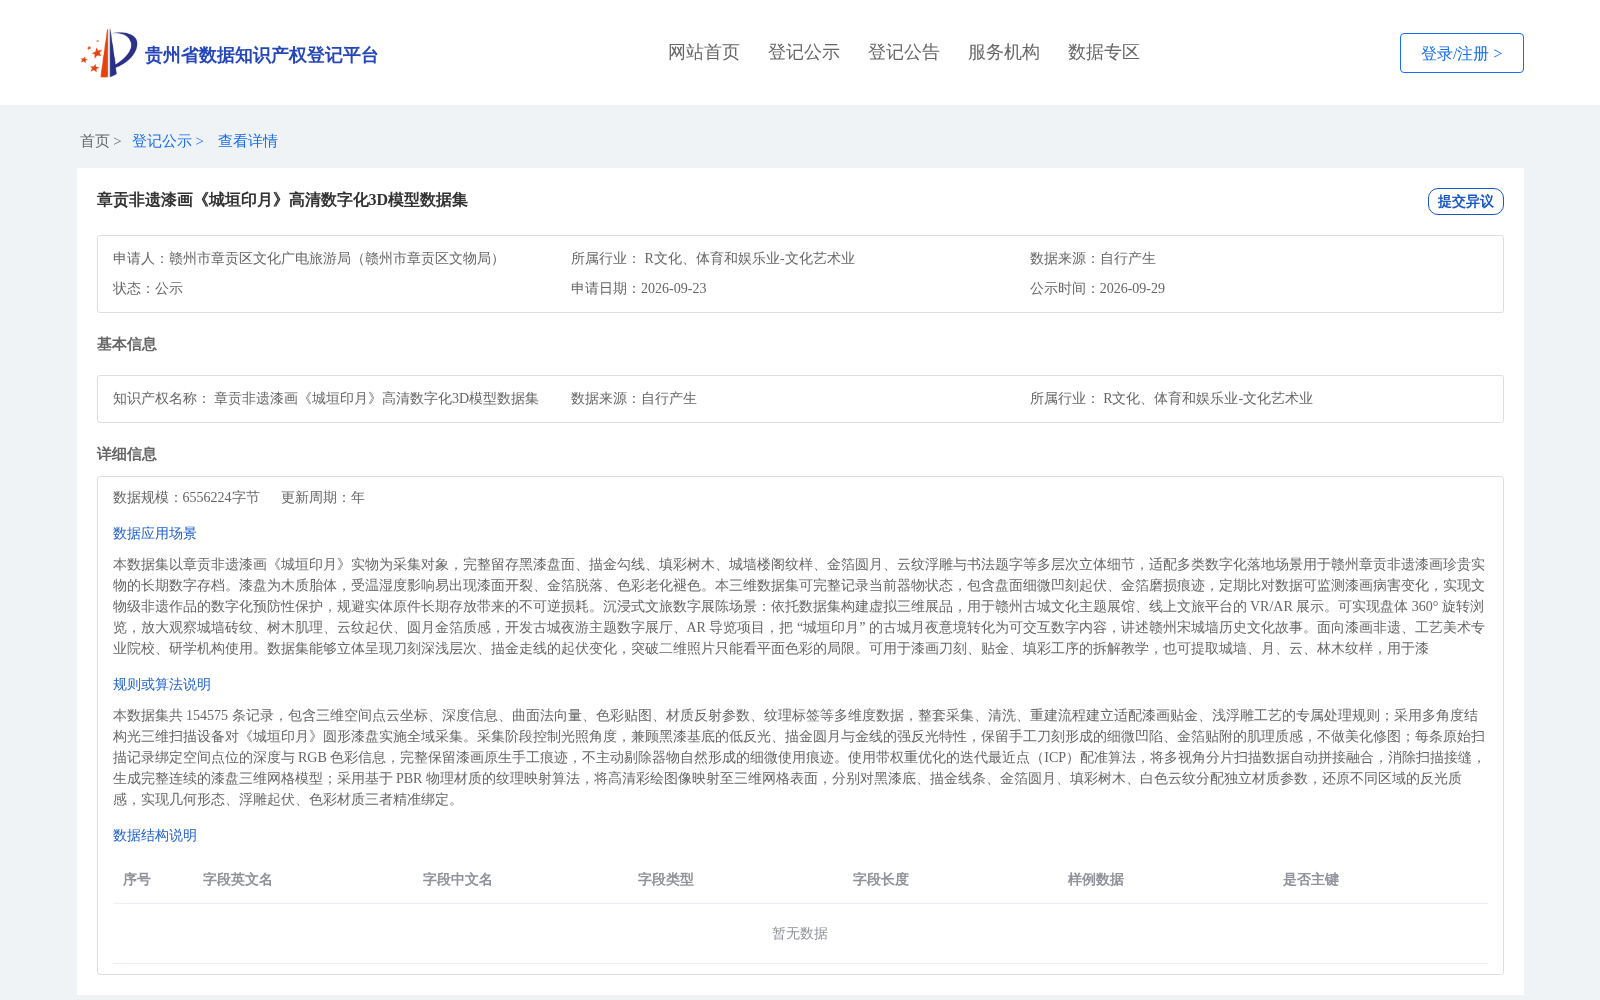
Task: Click the 数据应用场景 heading
Action: coord(155,533)
